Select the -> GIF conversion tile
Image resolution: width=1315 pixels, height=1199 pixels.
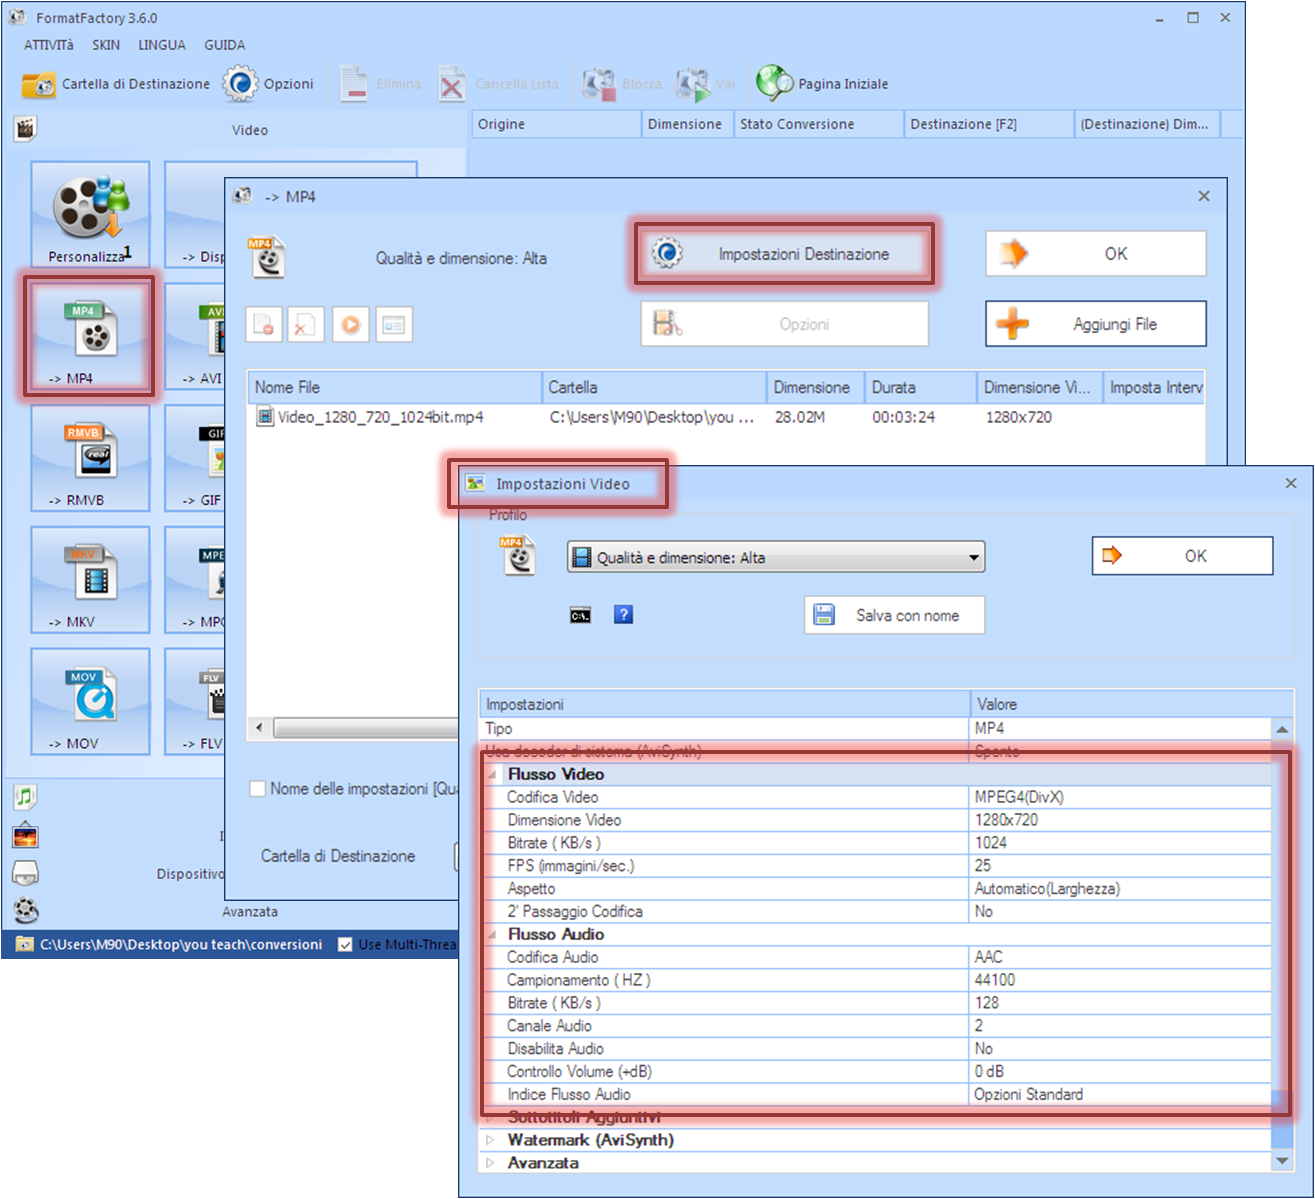point(195,458)
